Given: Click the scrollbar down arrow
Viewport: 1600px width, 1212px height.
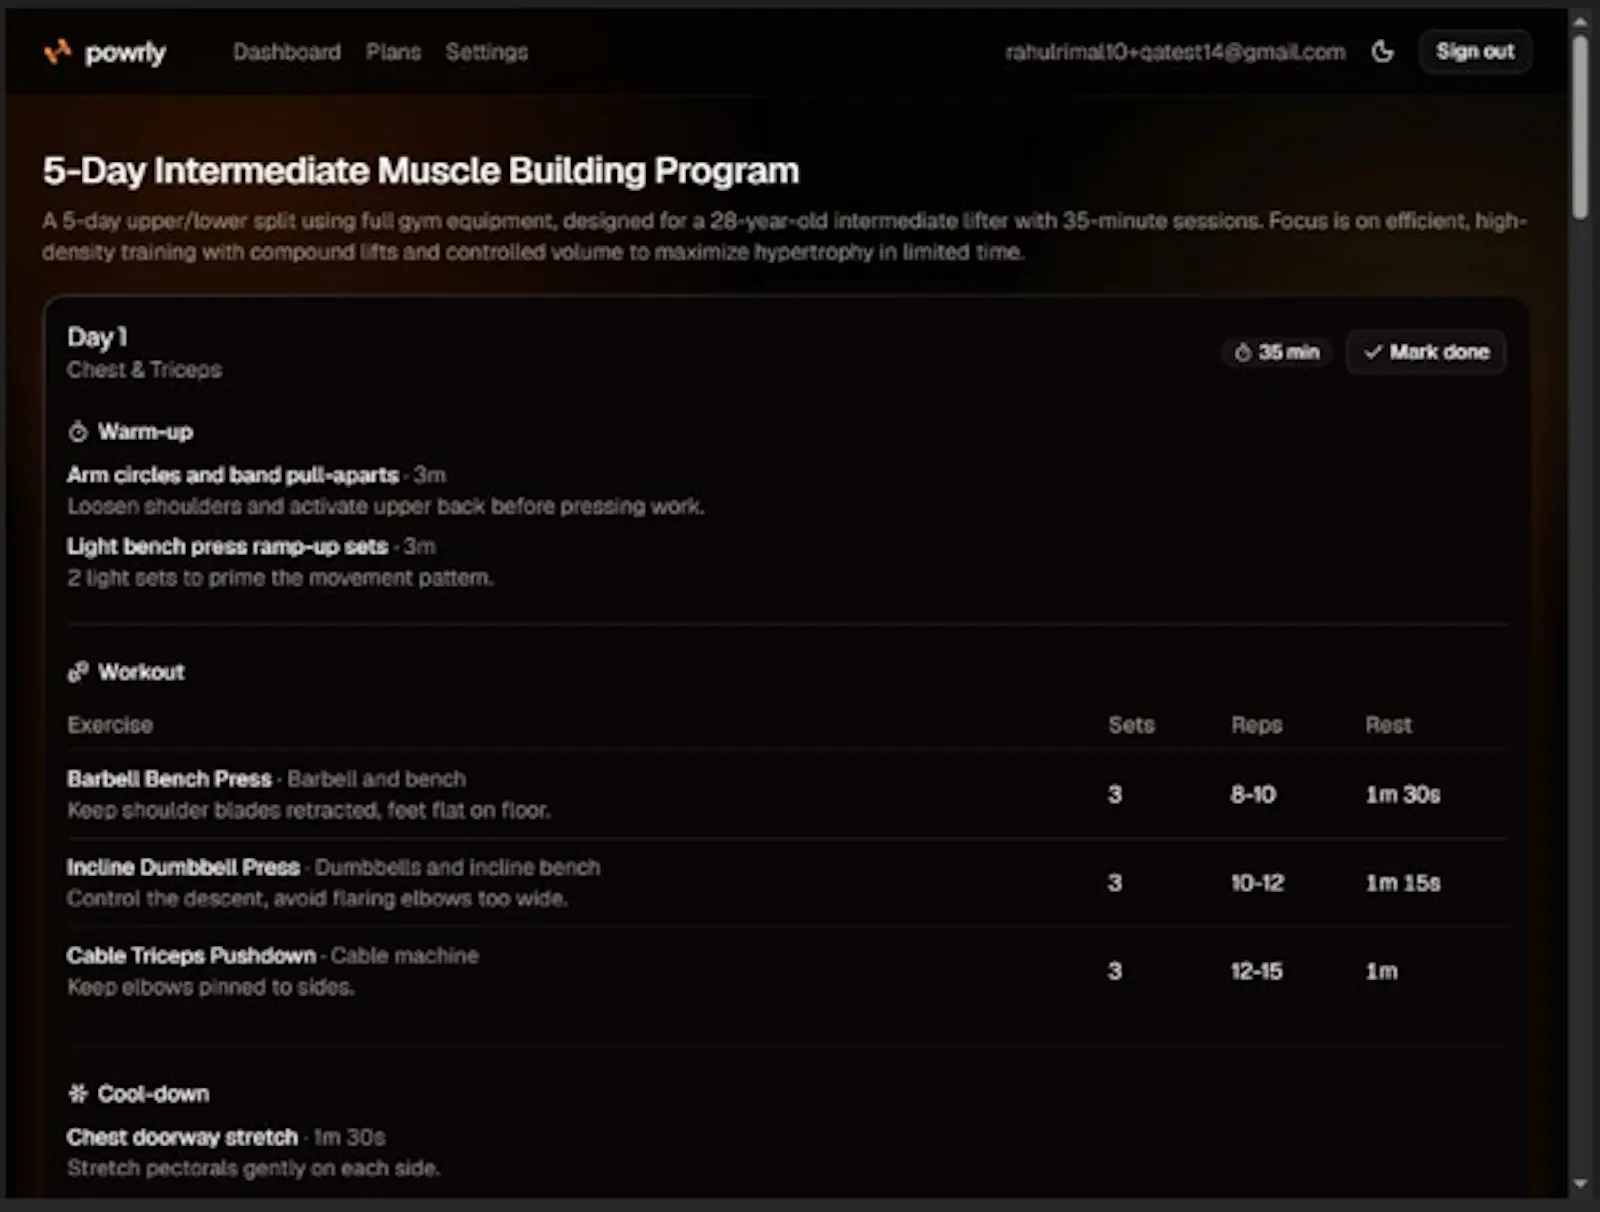Looking at the screenshot, I should point(1580,1184).
